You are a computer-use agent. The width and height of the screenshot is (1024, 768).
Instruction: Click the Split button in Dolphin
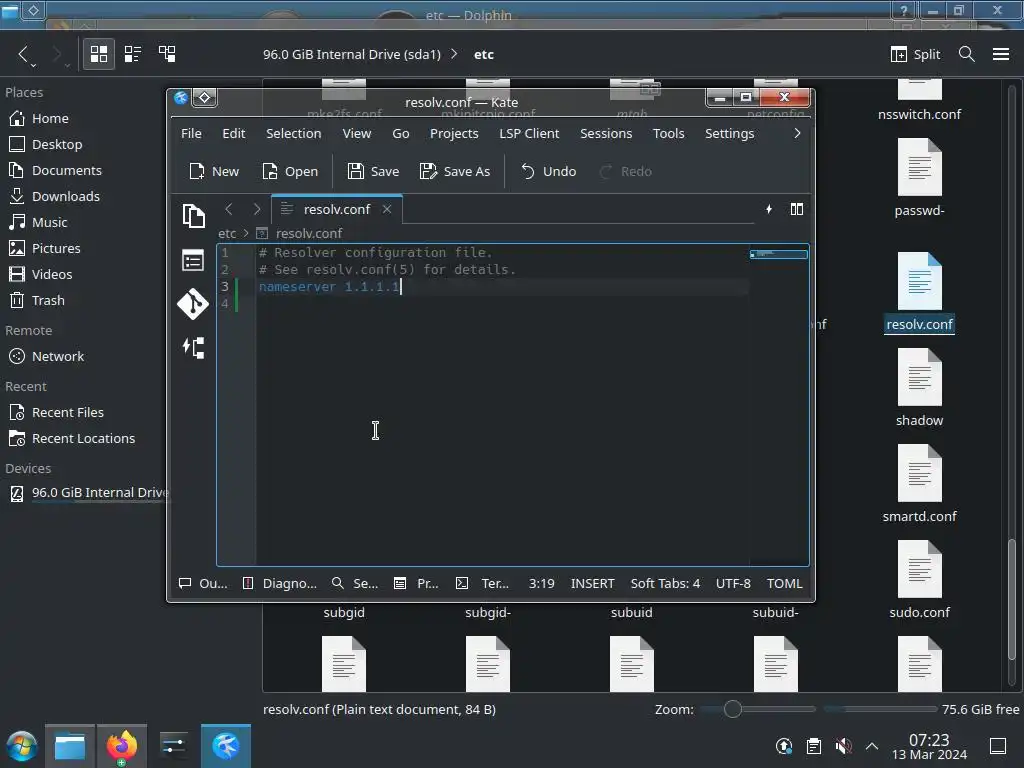916,54
